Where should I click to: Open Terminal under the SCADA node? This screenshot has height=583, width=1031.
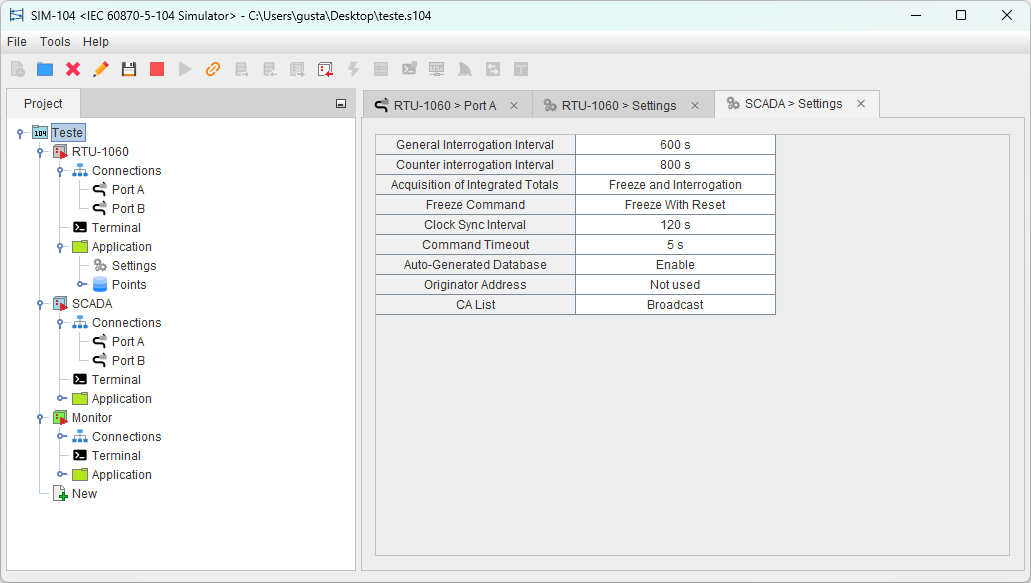pyautogui.click(x=116, y=380)
